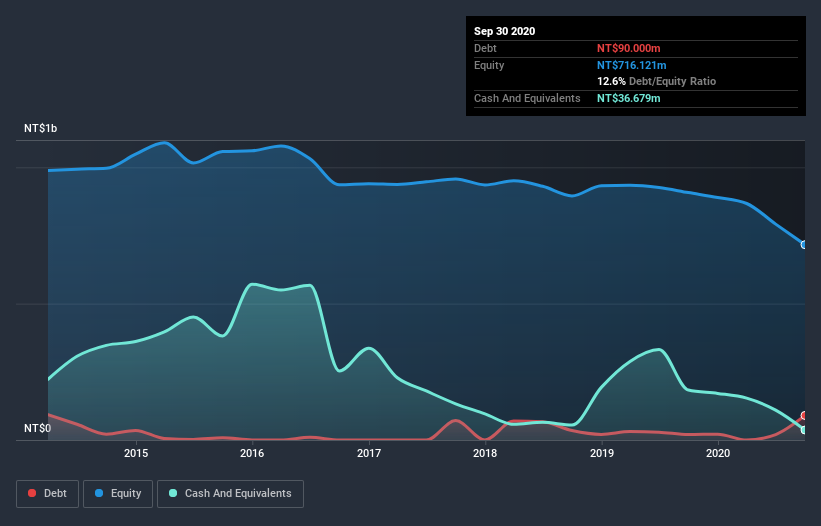The image size is (821, 526).
Task: Click the 12.6% Debt/Equity Ratio text
Action: (x=657, y=82)
